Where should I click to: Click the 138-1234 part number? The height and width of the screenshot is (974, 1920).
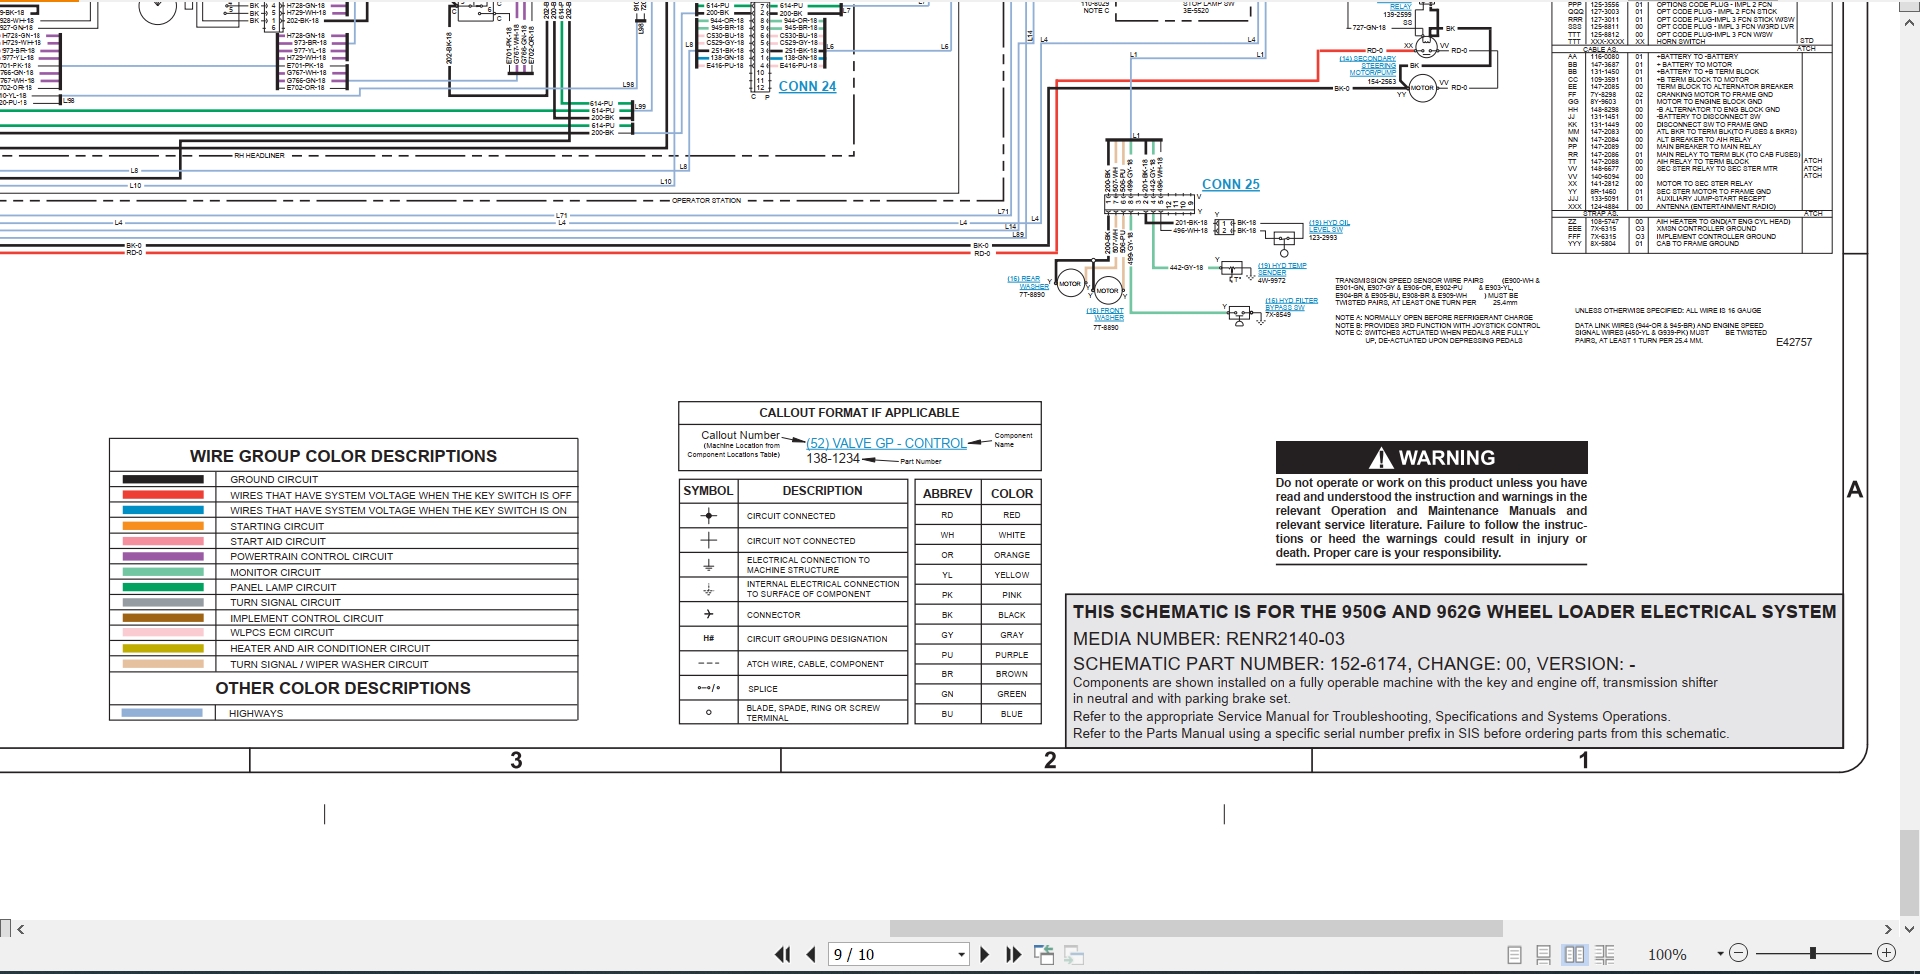[x=833, y=458]
